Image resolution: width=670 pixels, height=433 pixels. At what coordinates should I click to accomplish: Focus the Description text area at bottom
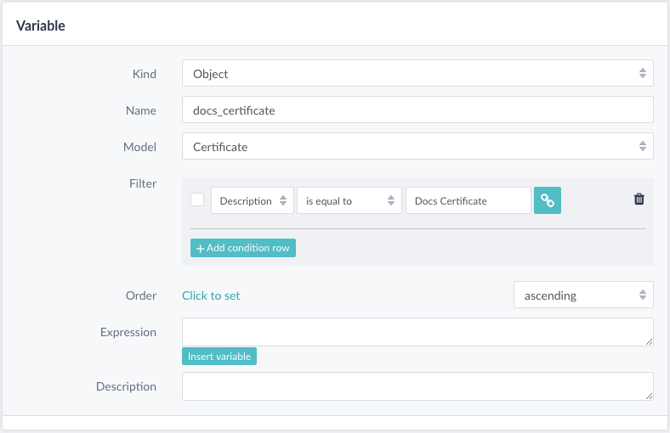417,386
